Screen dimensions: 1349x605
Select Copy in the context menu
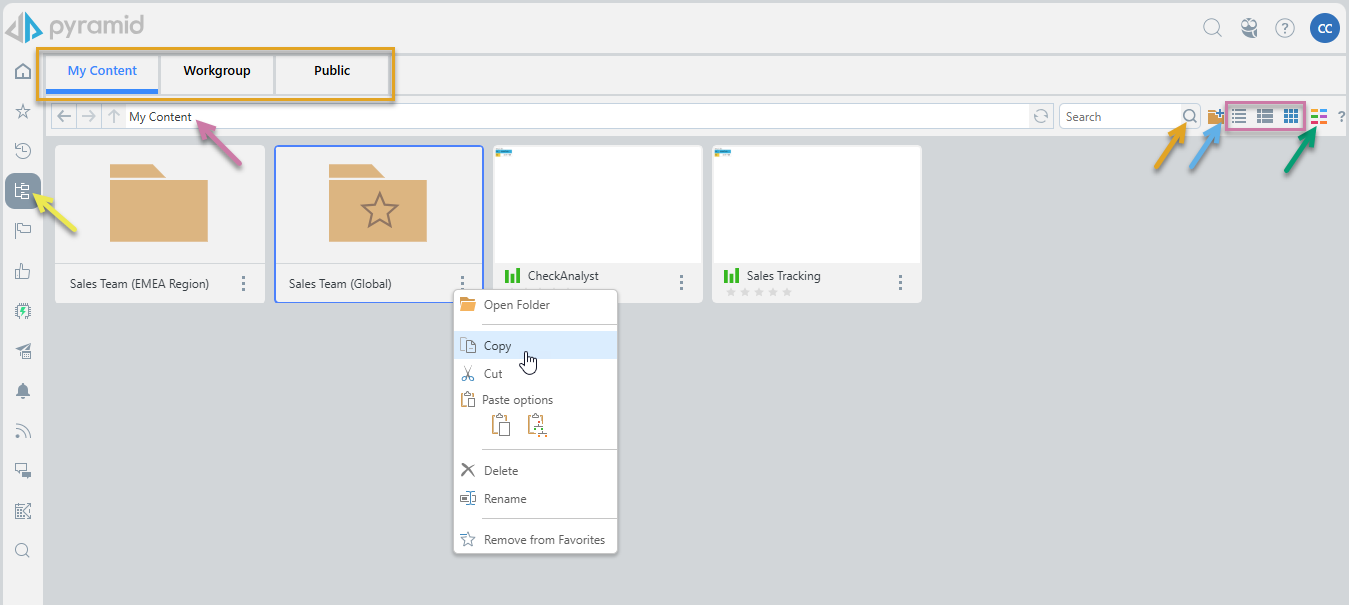(x=497, y=346)
